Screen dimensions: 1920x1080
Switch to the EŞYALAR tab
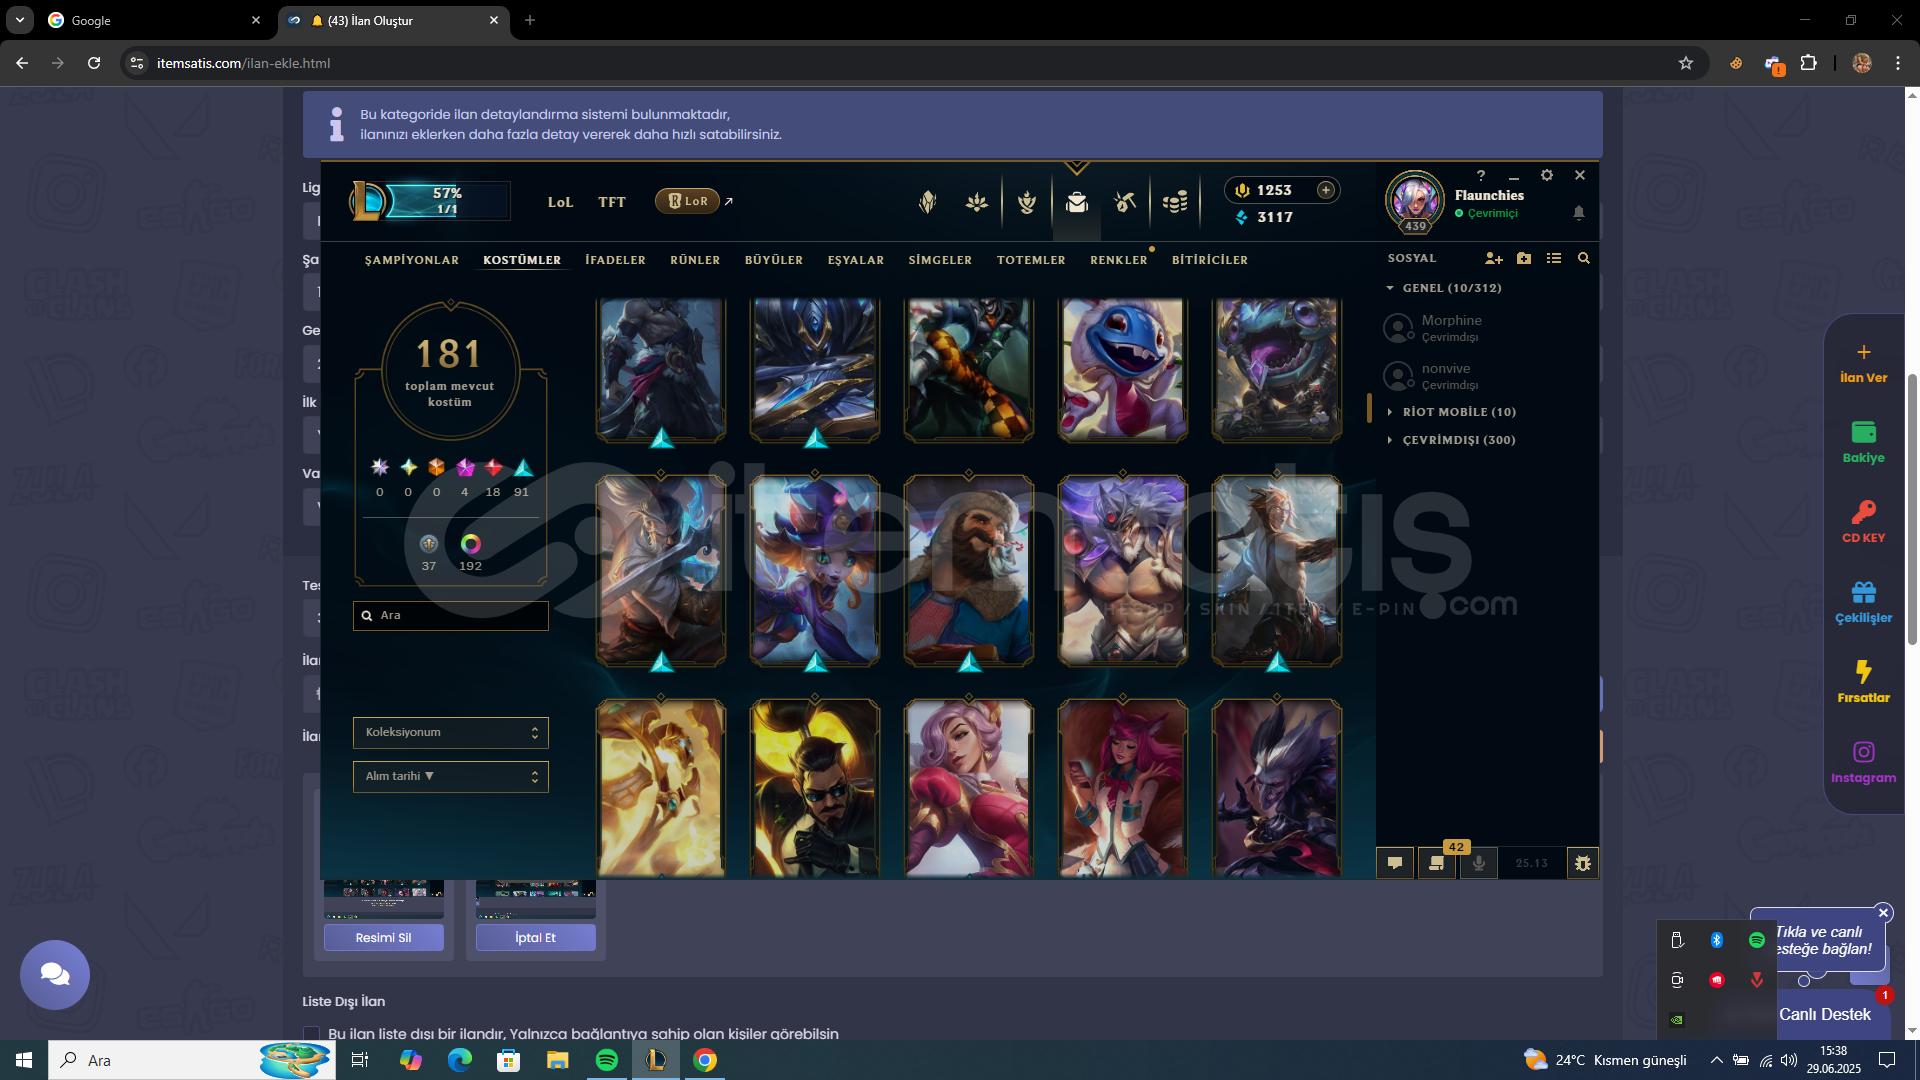(x=856, y=260)
